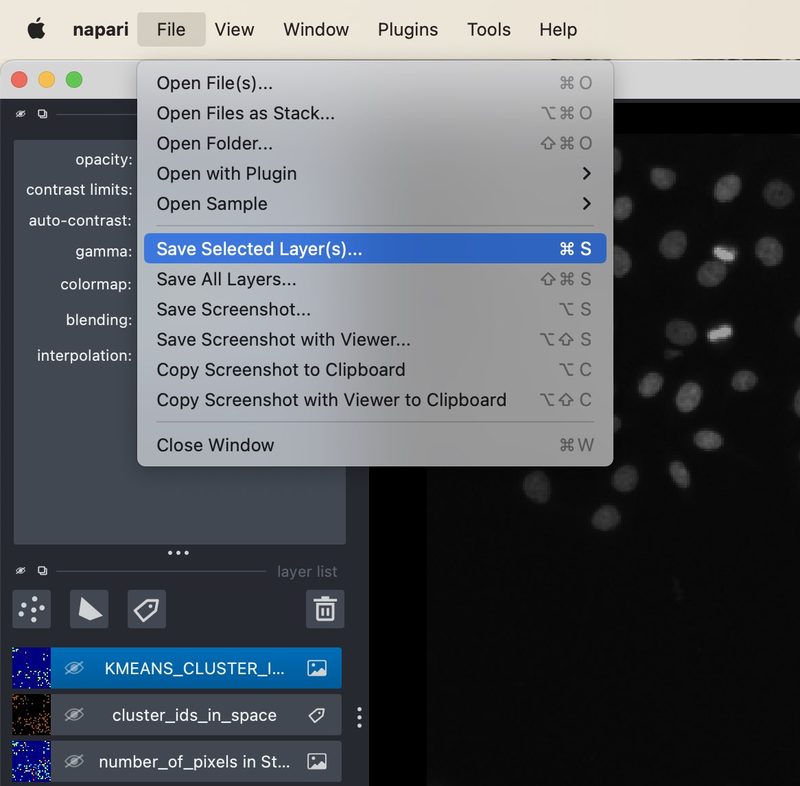Float the layer controls dock widget

[42, 114]
